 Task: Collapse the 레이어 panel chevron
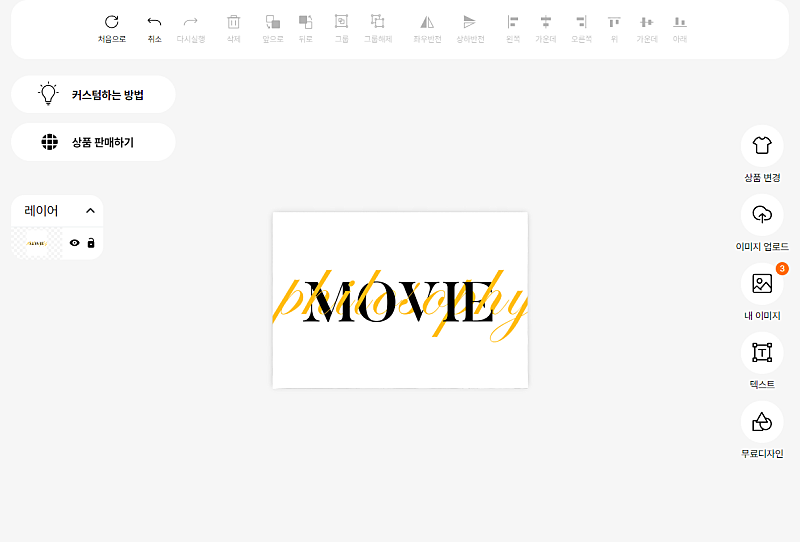[90, 211]
